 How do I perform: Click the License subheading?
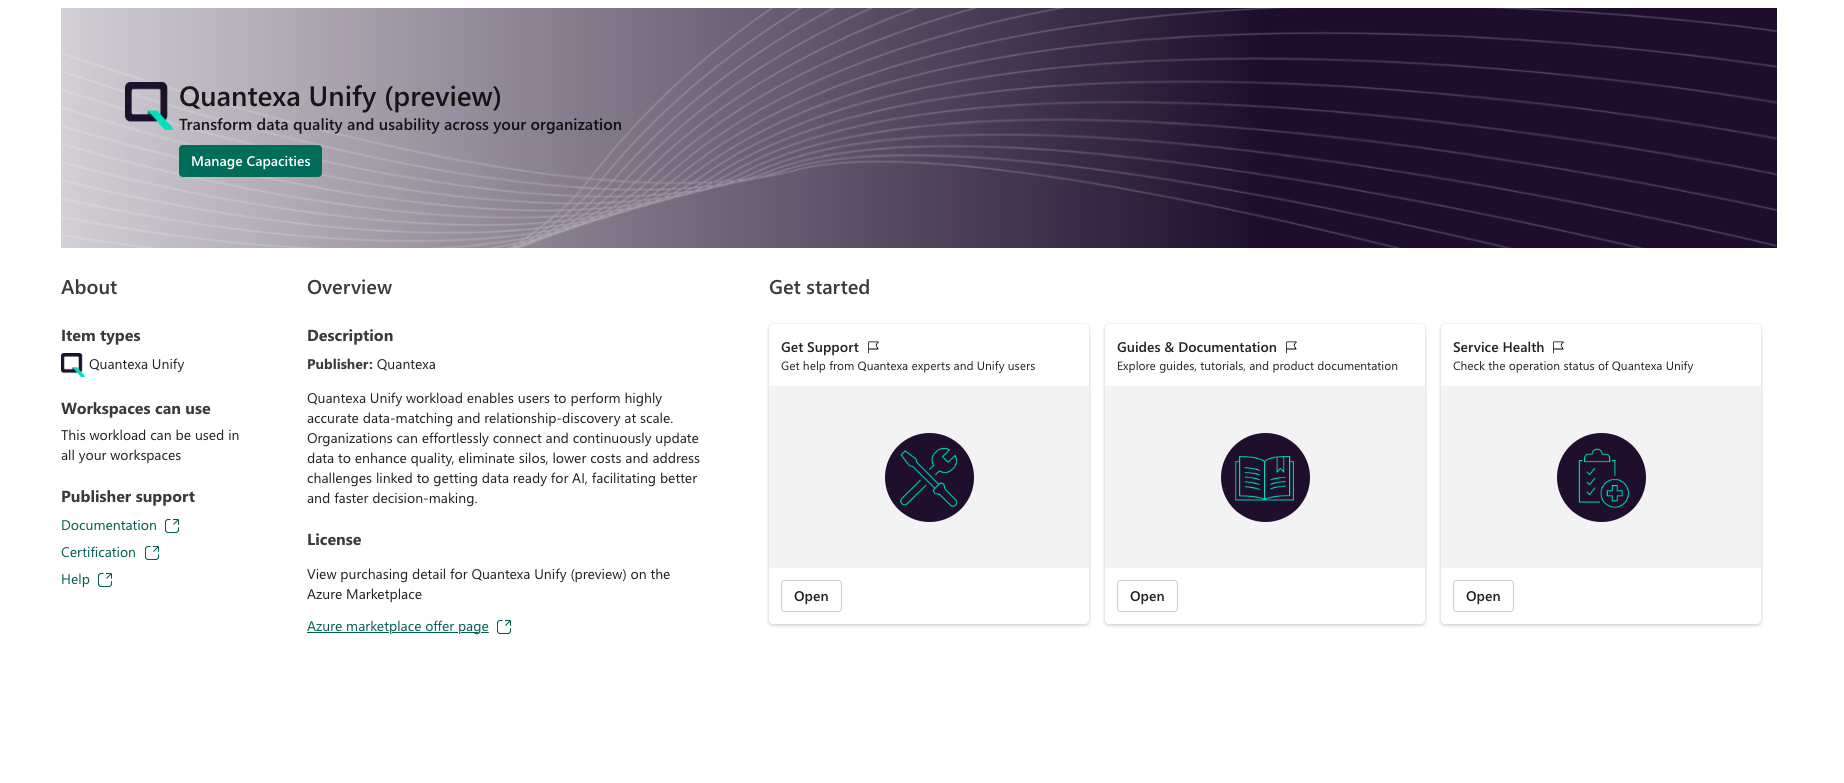[x=334, y=539]
